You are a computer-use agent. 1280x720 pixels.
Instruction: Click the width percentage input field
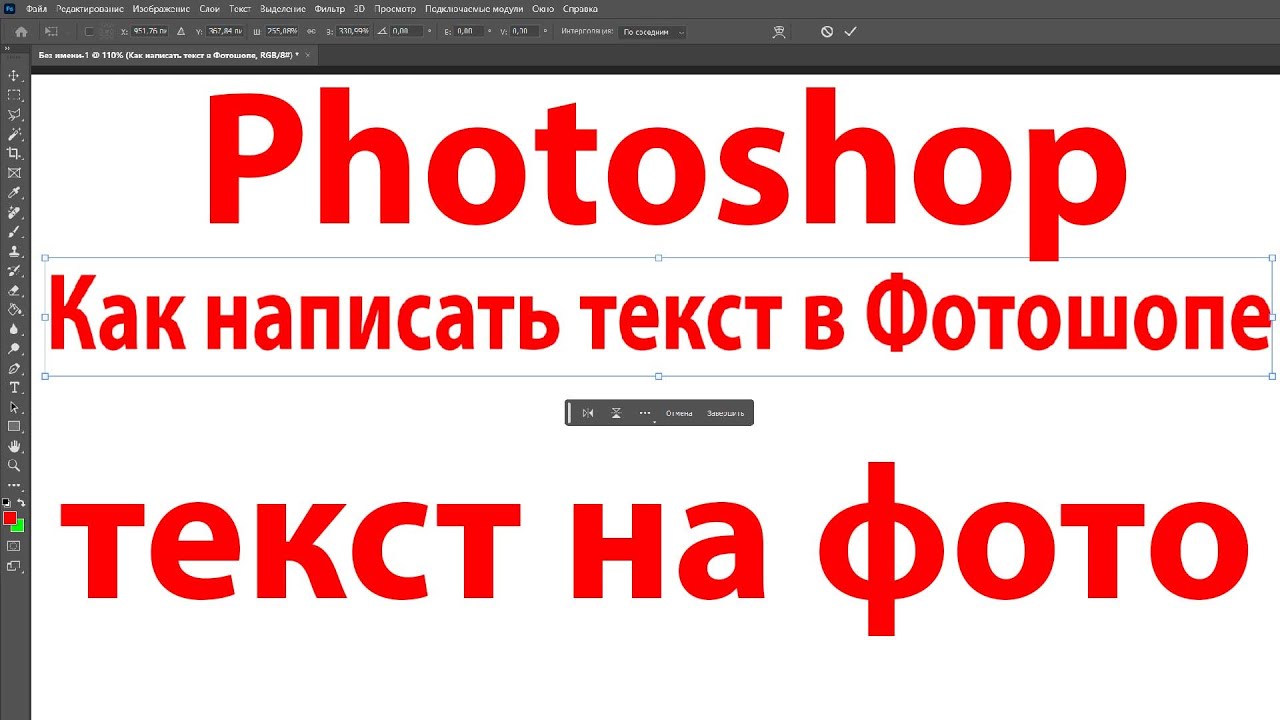[x=283, y=32]
